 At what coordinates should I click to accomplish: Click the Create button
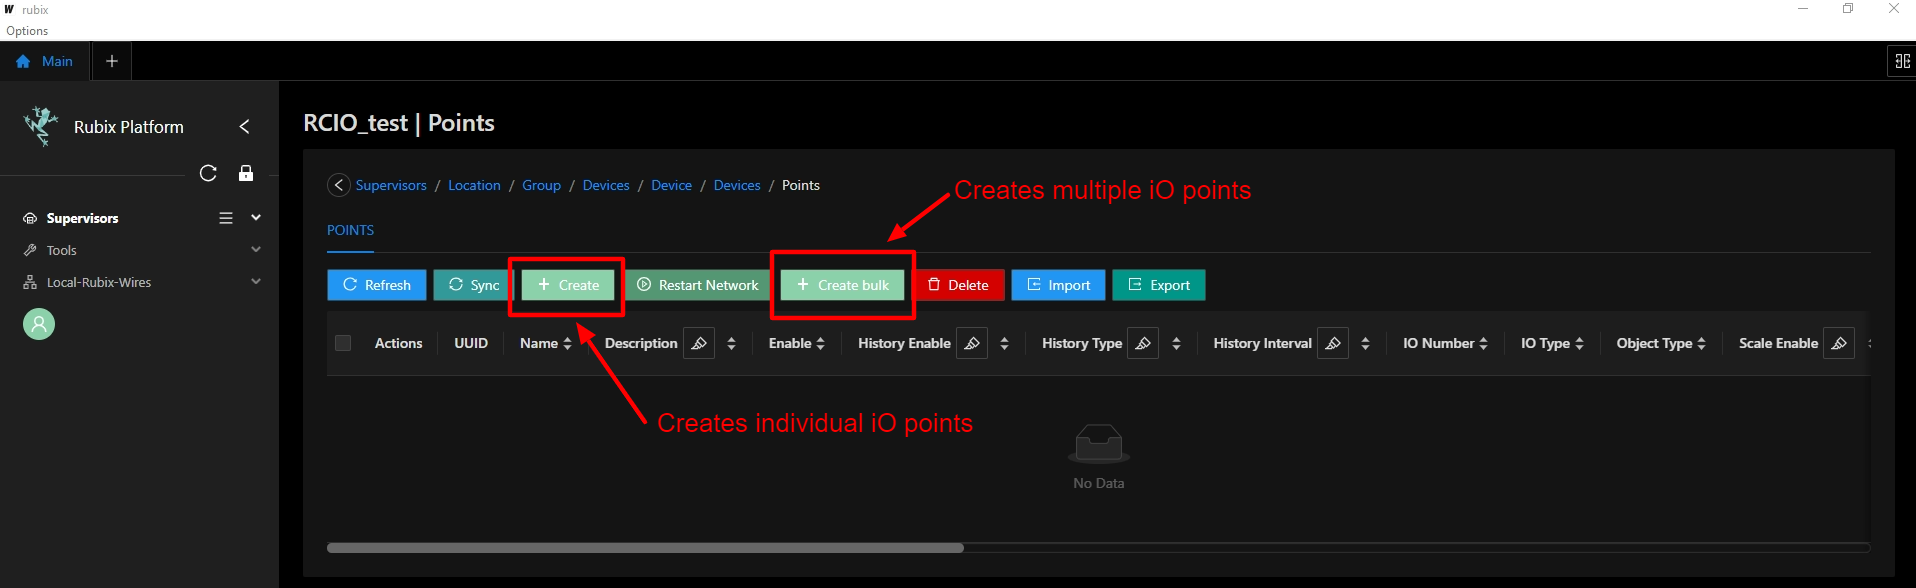(568, 285)
